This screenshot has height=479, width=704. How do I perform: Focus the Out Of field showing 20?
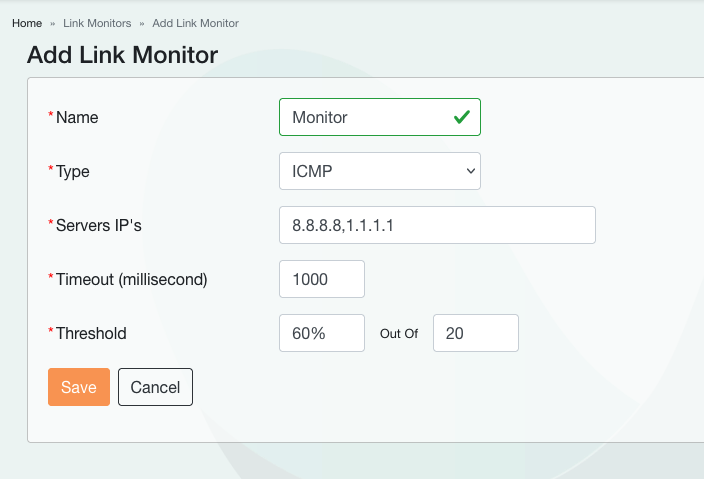(x=475, y=333)
